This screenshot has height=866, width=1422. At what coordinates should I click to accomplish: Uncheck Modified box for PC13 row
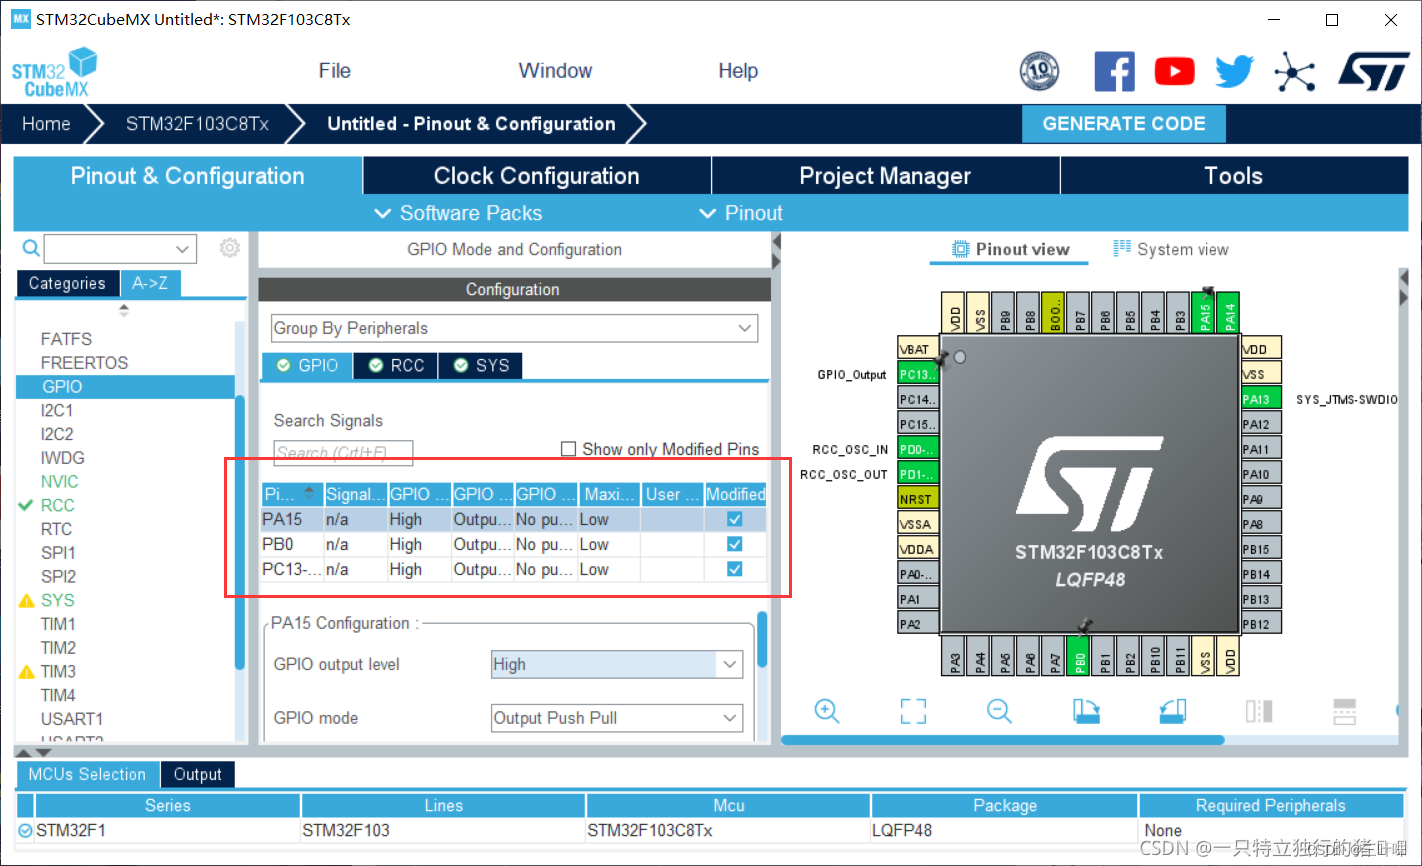click(x=735, y=569)
